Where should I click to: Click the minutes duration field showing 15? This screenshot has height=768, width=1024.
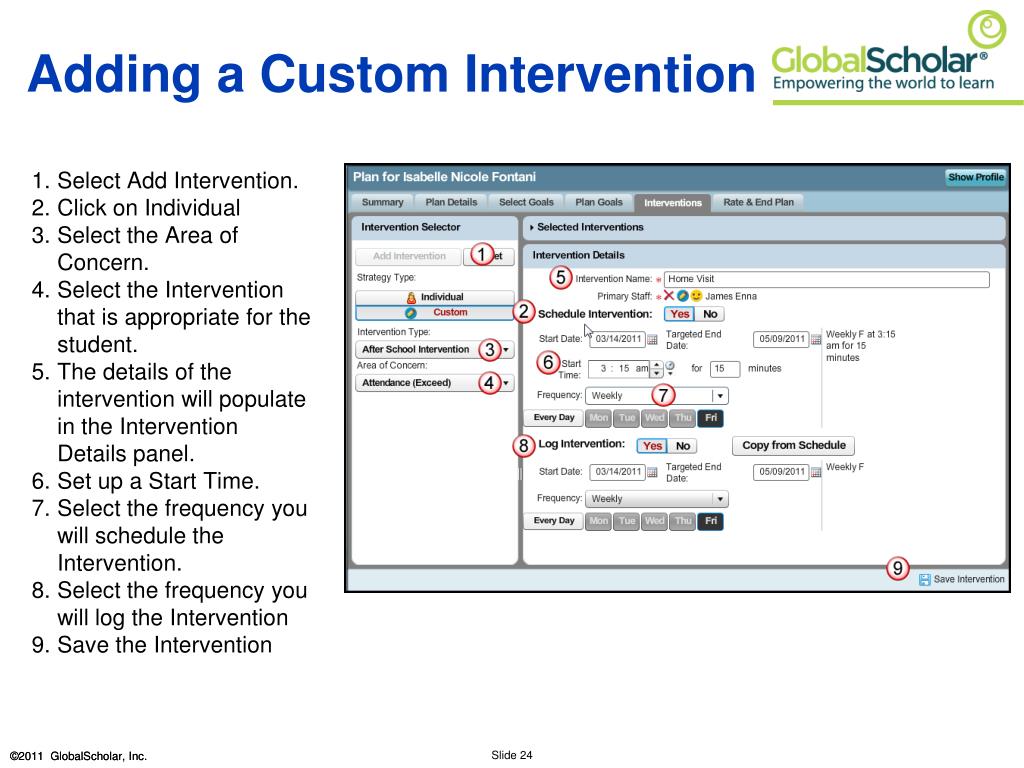(725, 369)
